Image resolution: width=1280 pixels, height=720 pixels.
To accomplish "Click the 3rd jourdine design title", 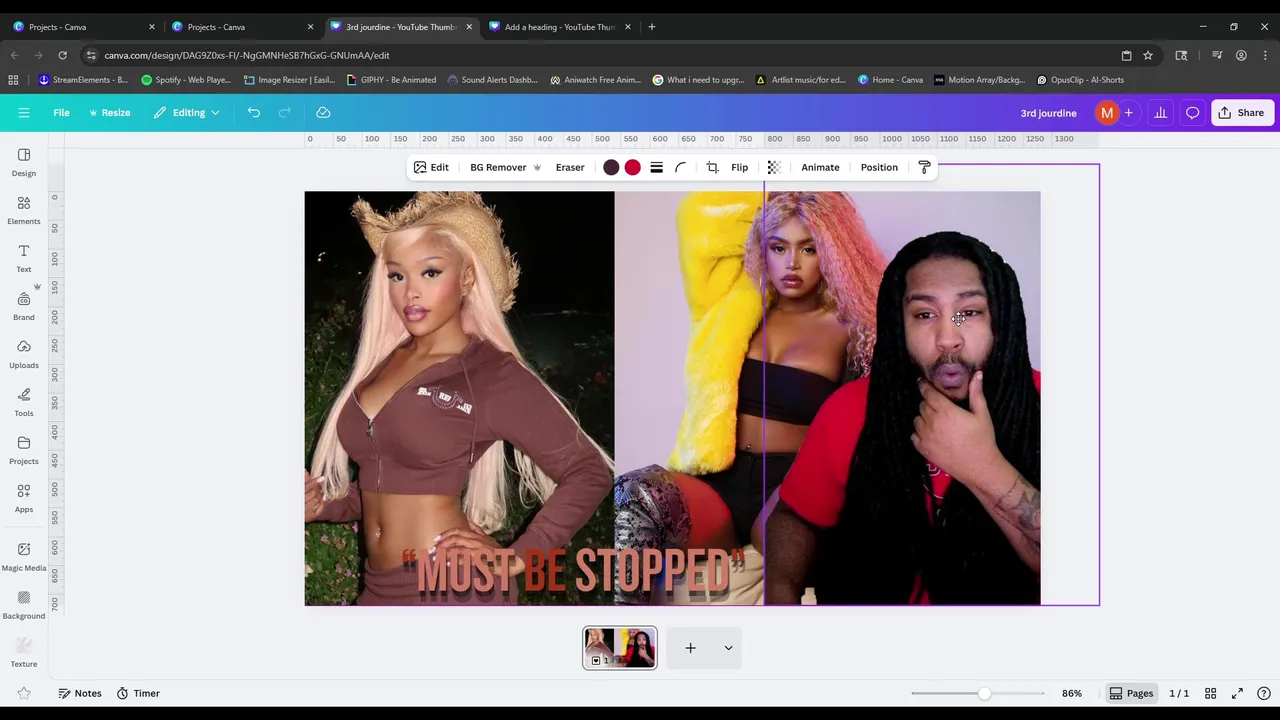I will 1048,113.
